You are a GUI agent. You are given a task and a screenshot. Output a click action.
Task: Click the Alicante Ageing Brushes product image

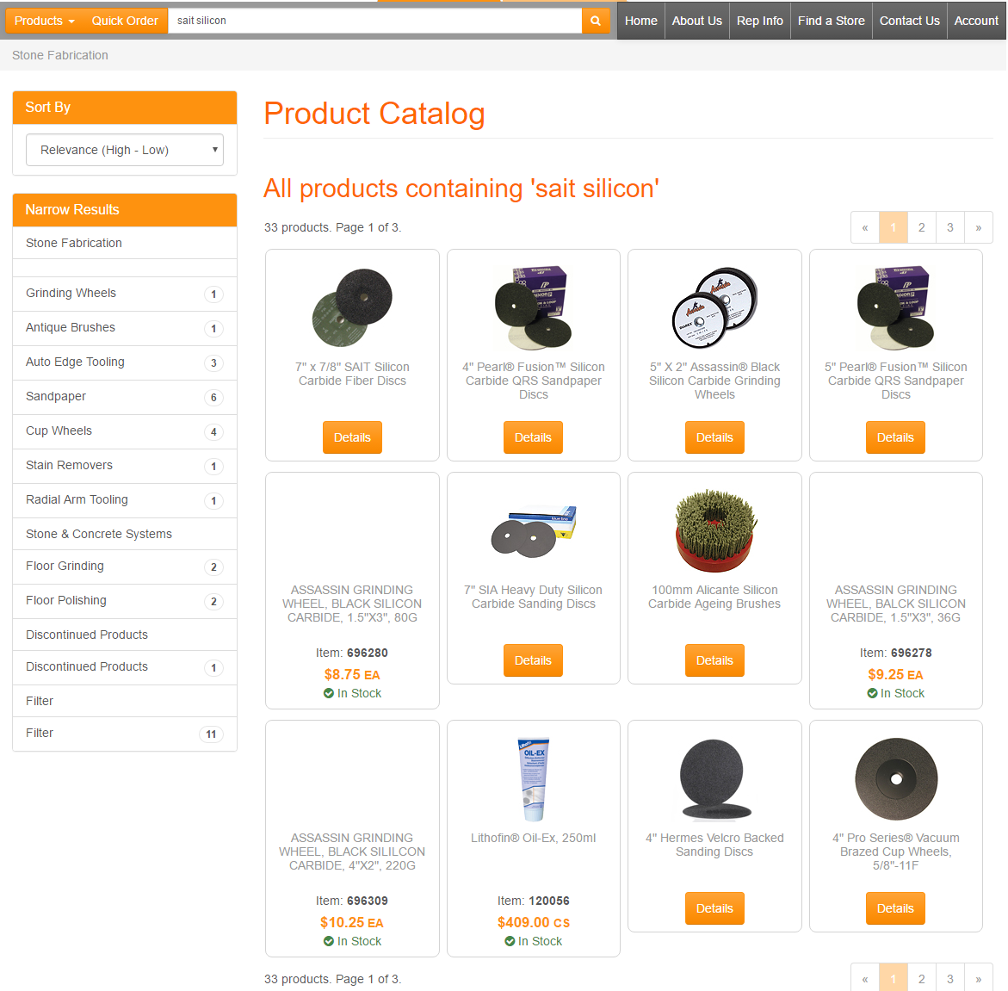pos(715,531)
